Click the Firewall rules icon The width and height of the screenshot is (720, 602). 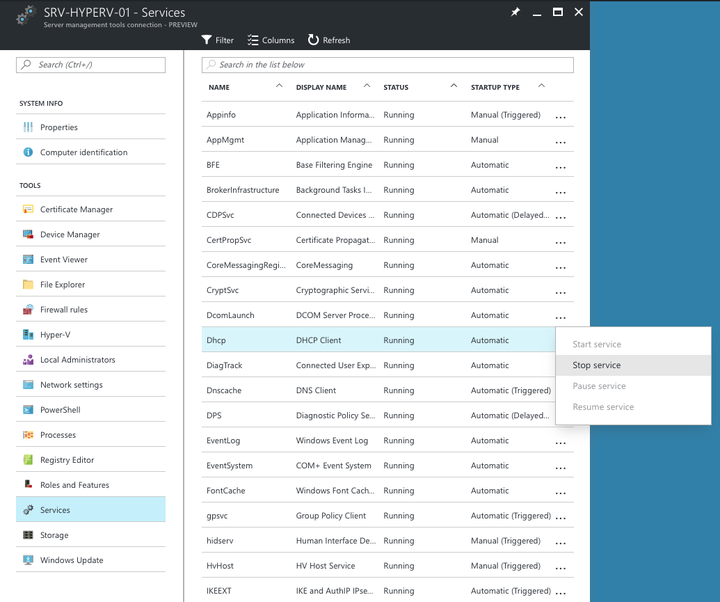[x=28, y=309]
